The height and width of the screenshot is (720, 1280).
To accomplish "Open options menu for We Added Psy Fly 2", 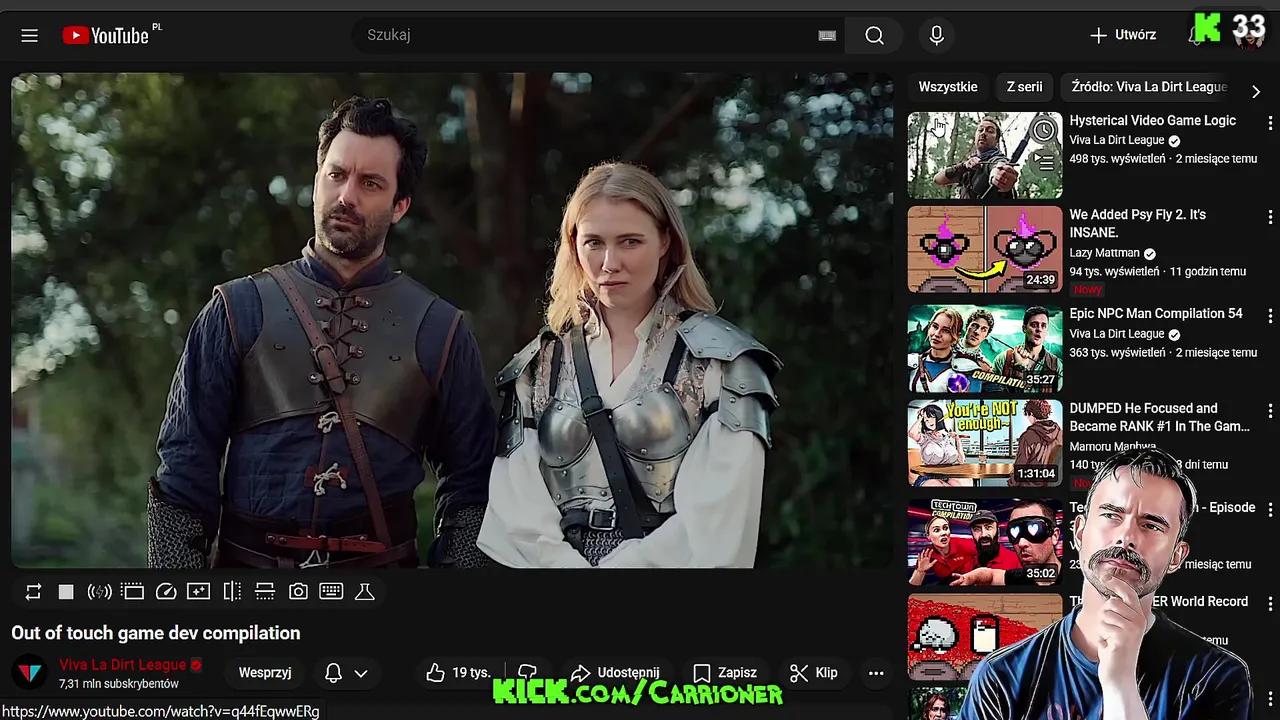I will click(x=1270, y=217).
